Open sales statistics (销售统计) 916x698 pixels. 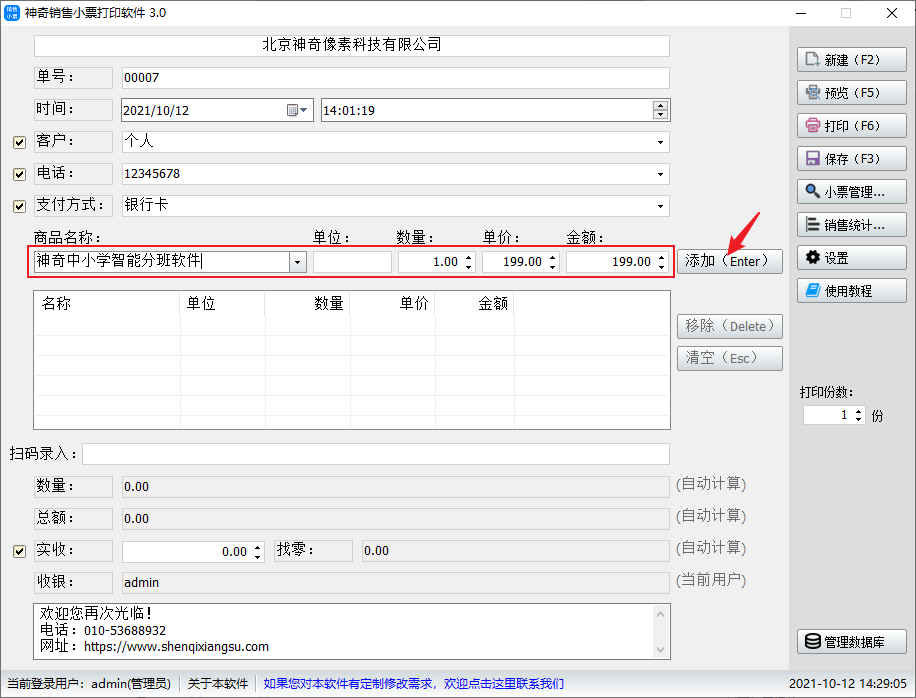point(851,225)
